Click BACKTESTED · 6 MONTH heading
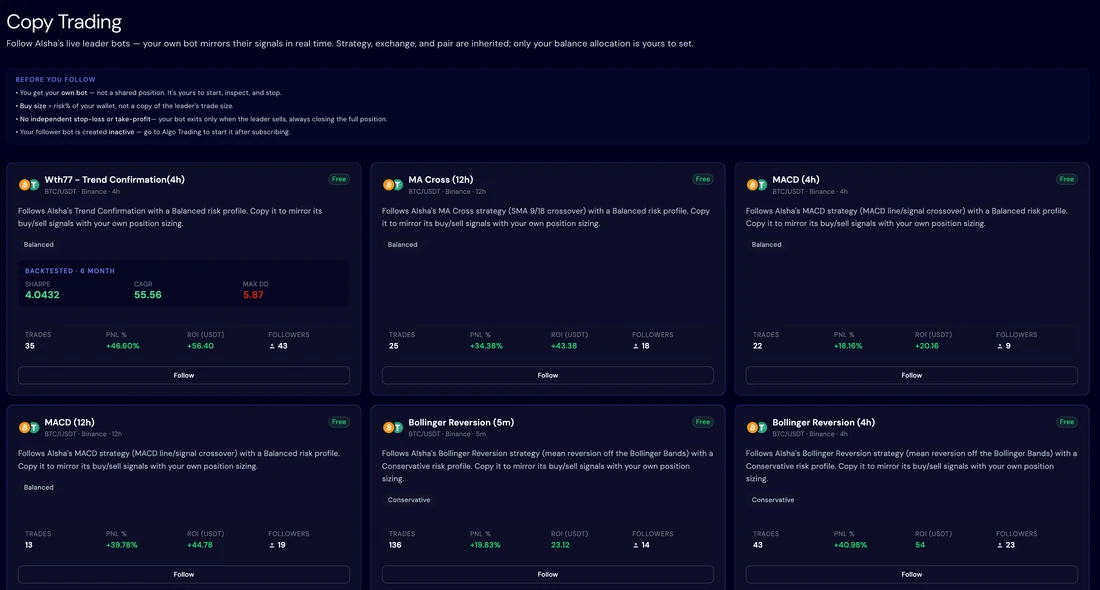1100x590 pixels. [70, 271]
